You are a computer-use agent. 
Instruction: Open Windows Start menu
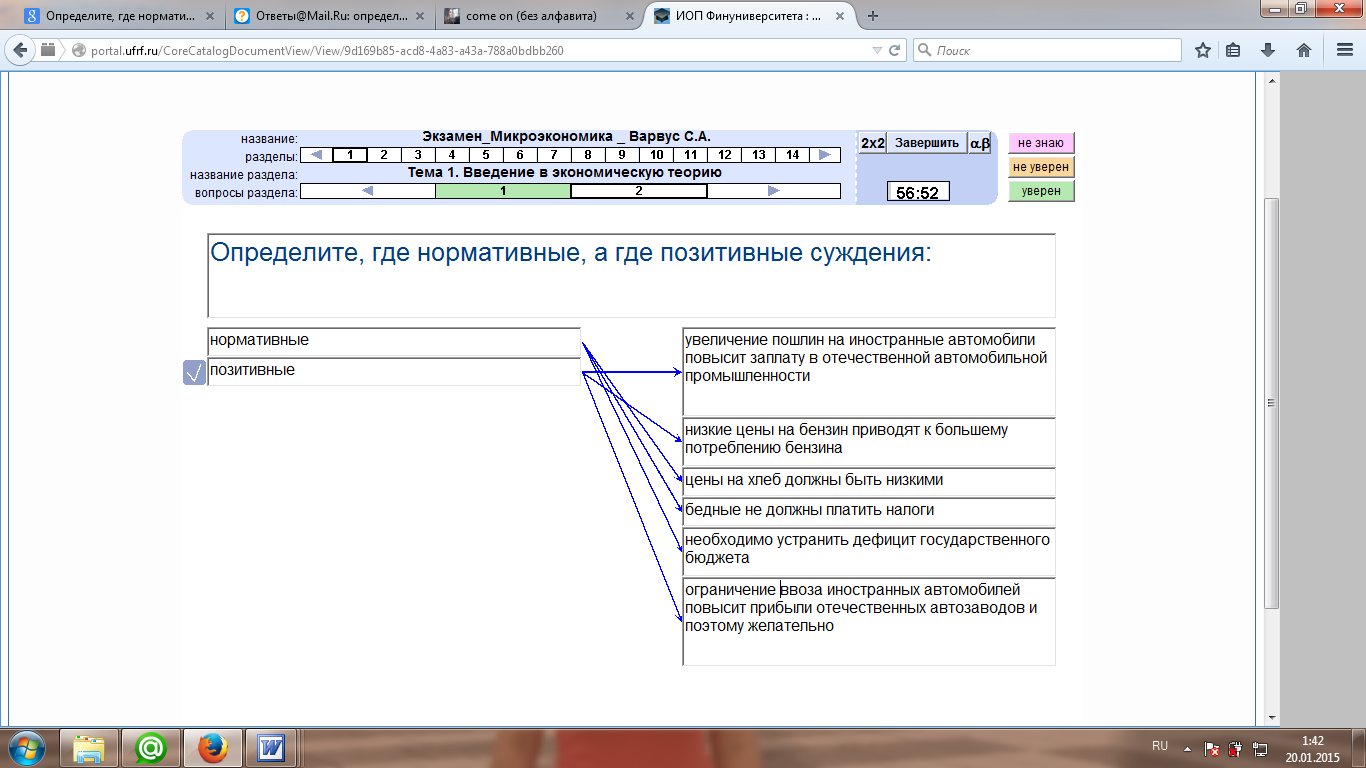click(29, 748)
